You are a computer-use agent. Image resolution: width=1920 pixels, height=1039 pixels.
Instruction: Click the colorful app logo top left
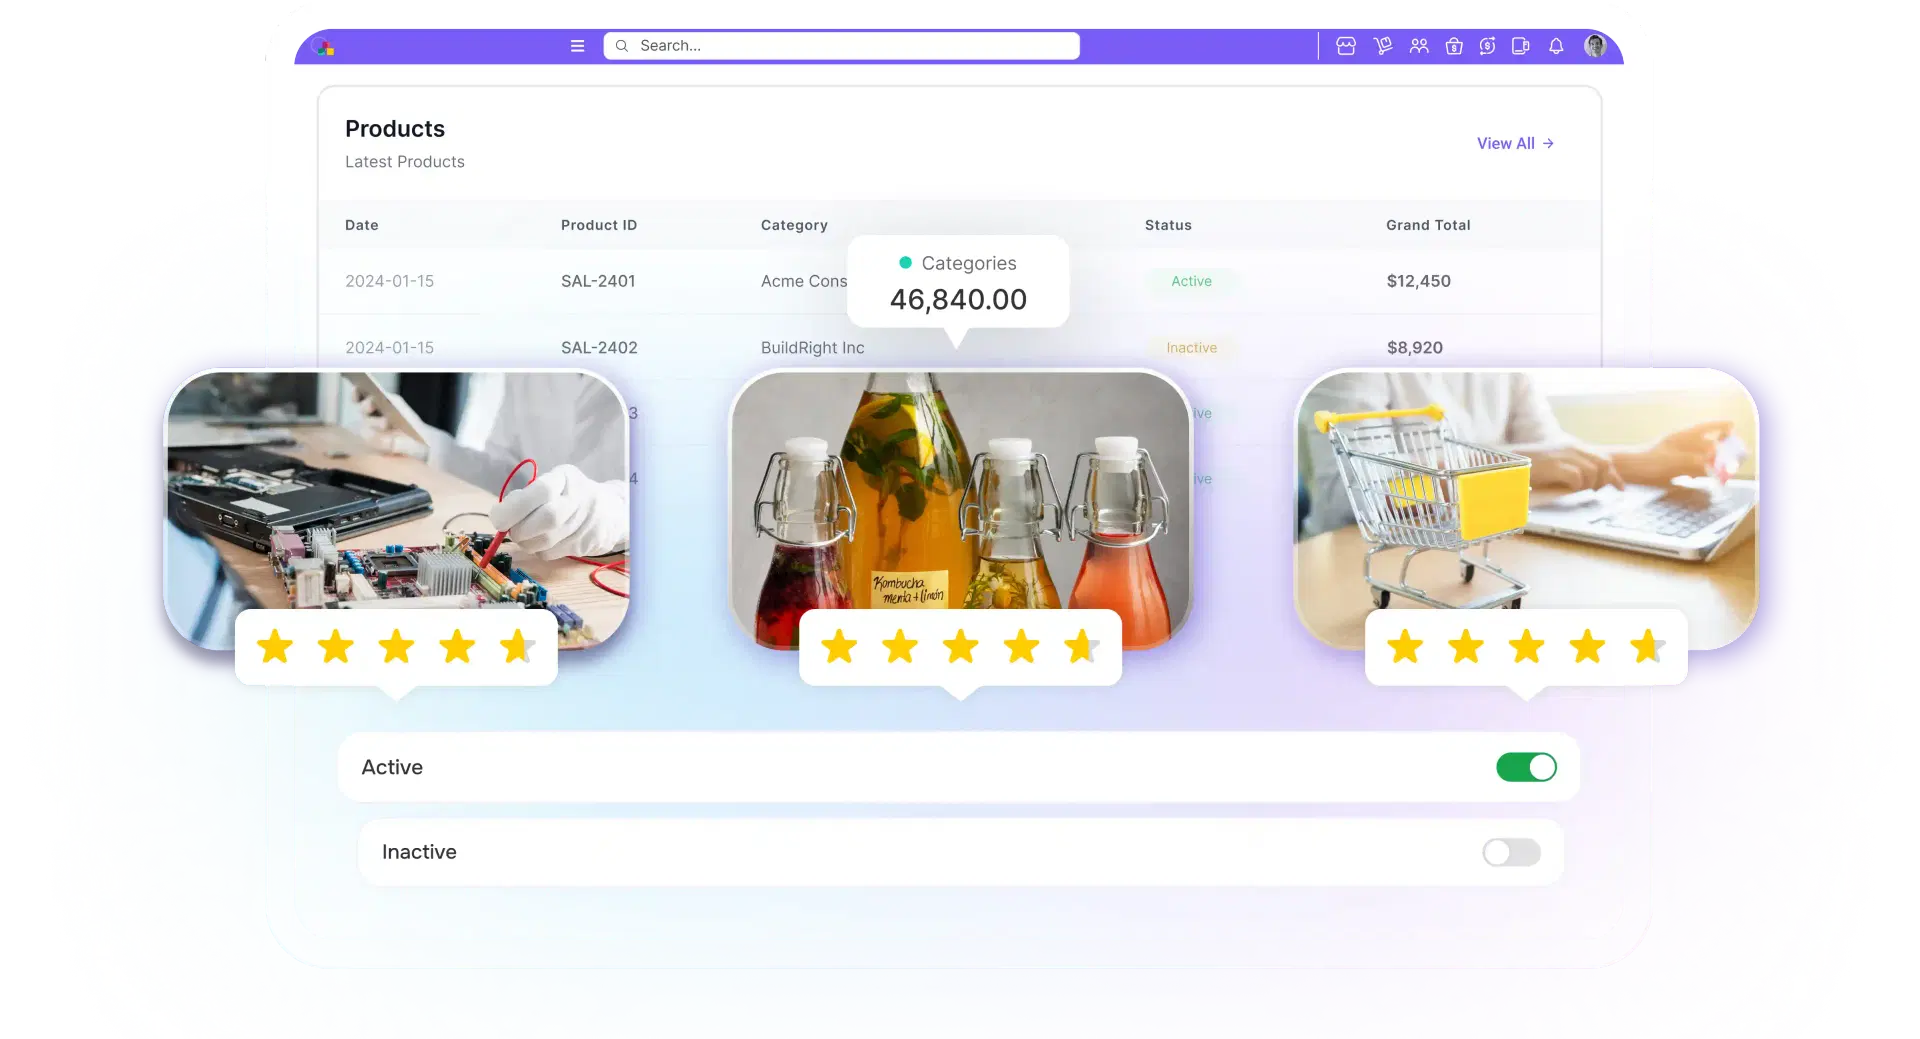point(323,46)
